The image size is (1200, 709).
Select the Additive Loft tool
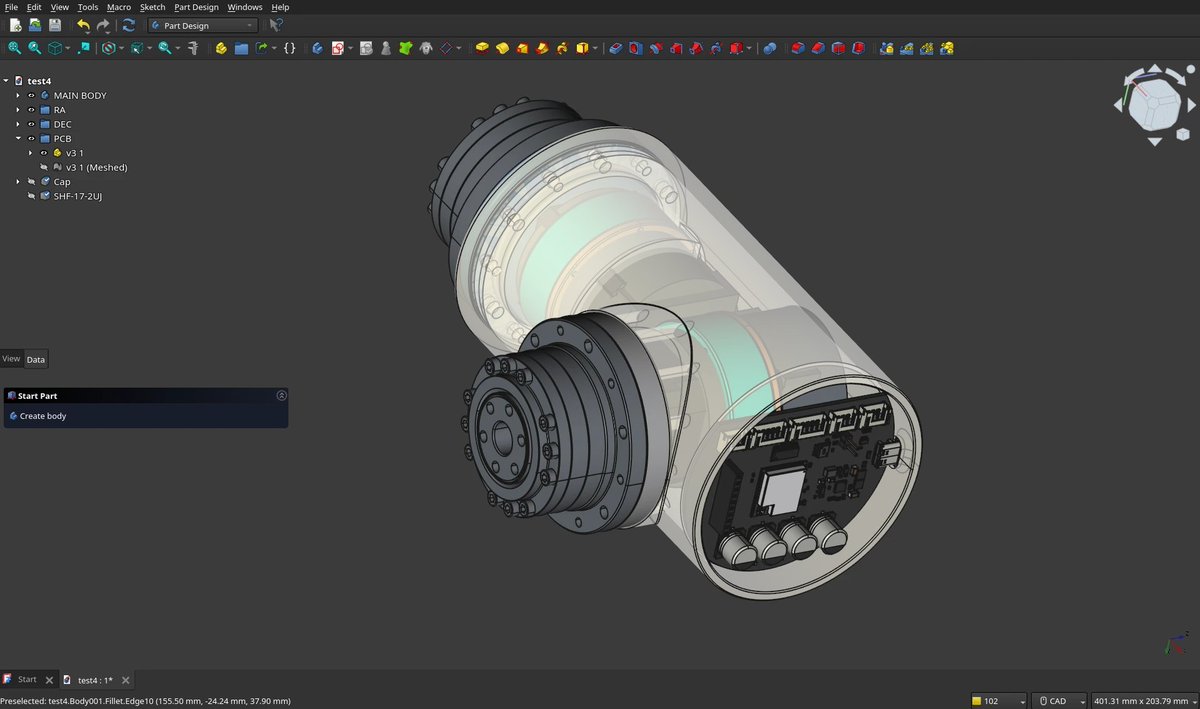point(522,47)
